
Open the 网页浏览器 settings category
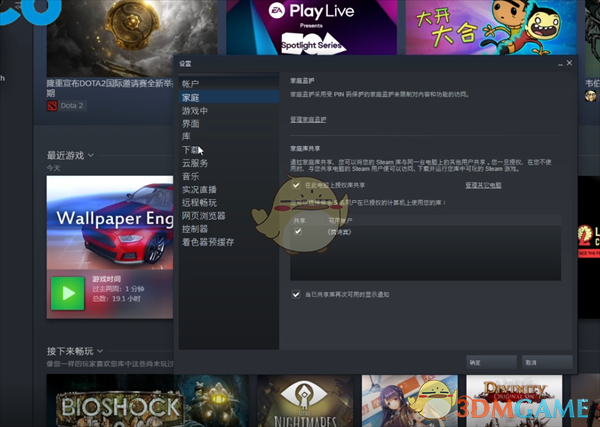point(229,216)
